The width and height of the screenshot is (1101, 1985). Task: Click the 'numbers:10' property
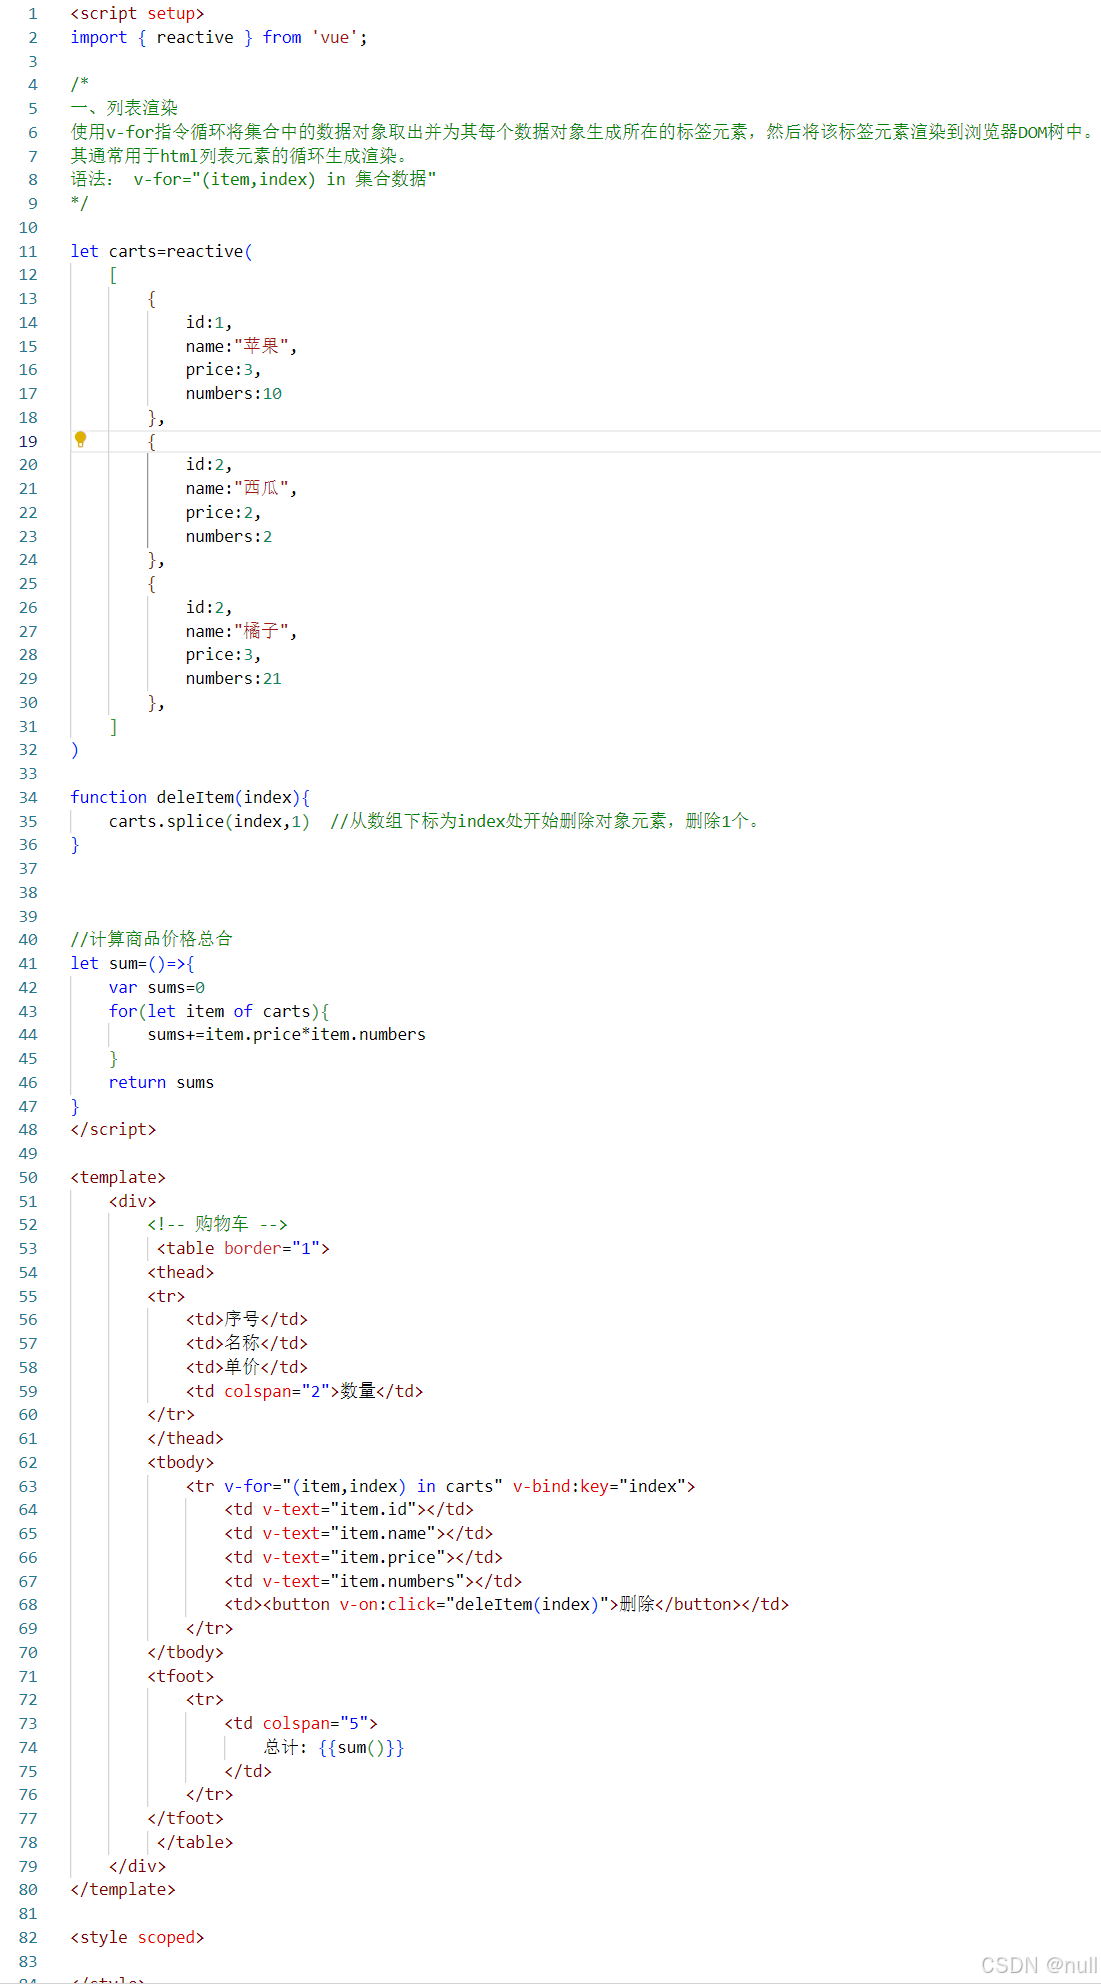[x=234, y=393]
